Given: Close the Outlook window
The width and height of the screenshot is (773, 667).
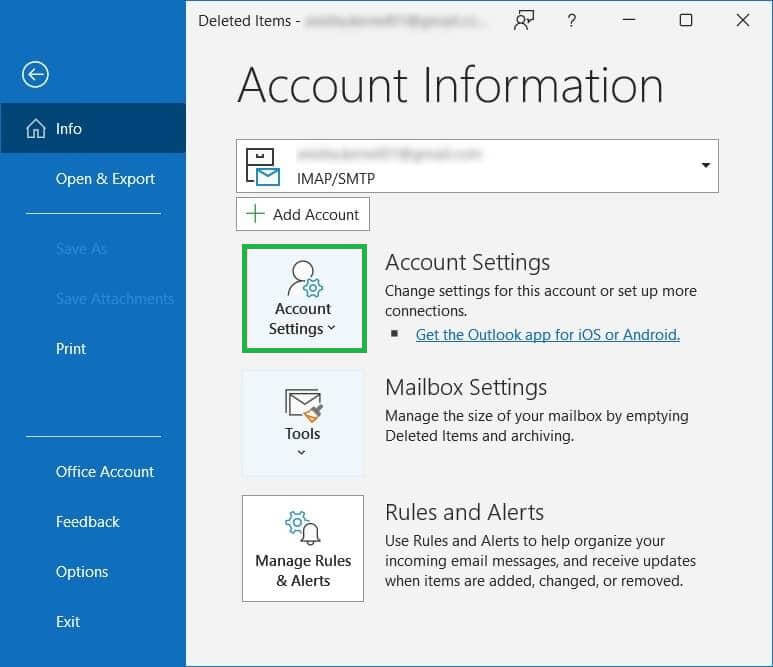Looking at the screenshot, I should pos(742,20).
